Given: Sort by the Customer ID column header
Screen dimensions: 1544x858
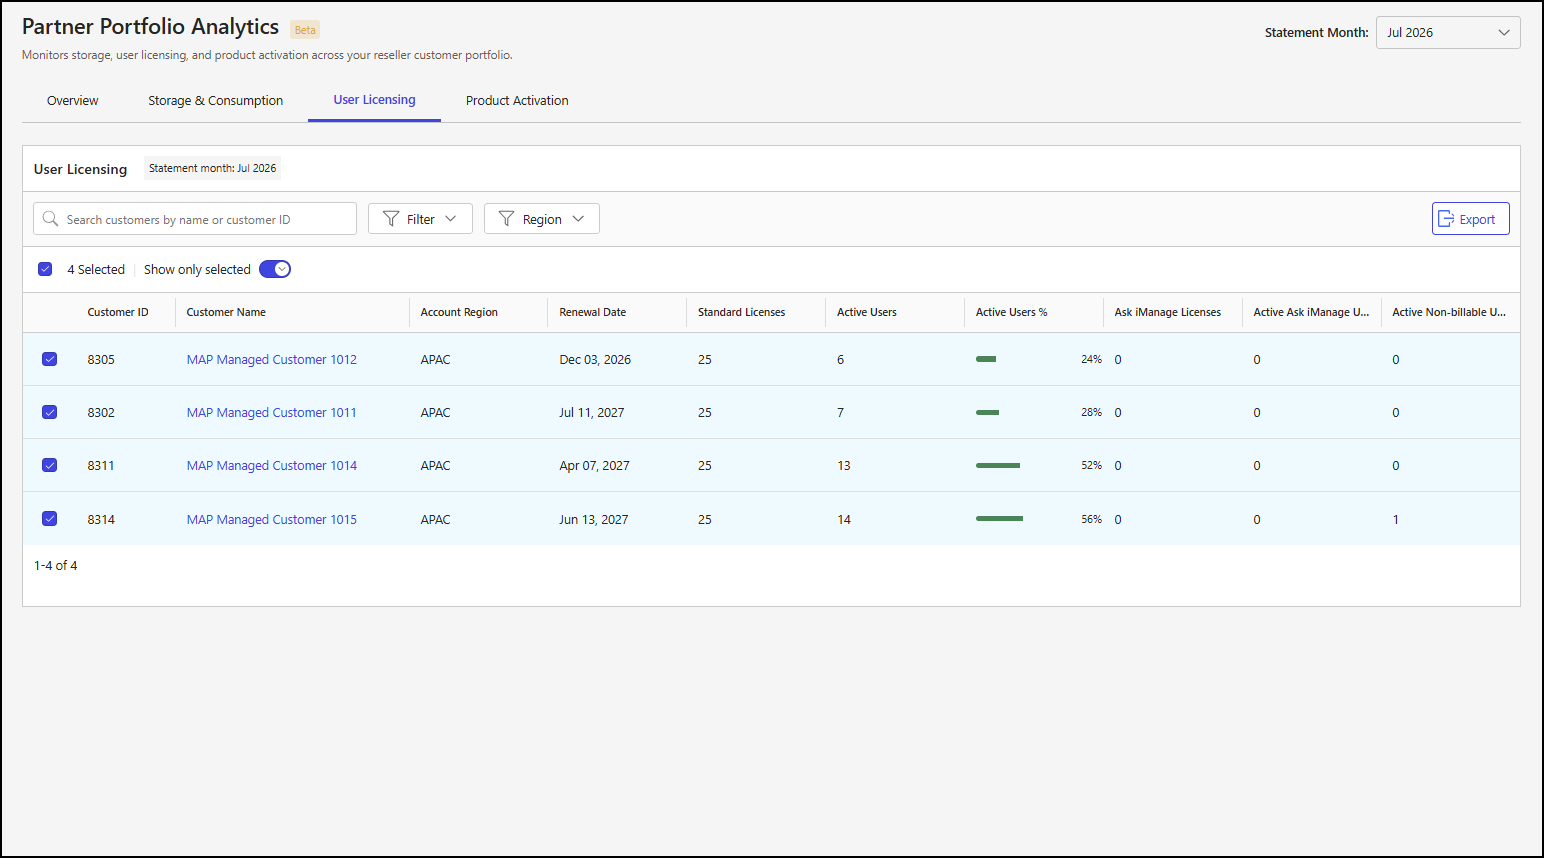Looking at the screenshot, I should [118, 312].
